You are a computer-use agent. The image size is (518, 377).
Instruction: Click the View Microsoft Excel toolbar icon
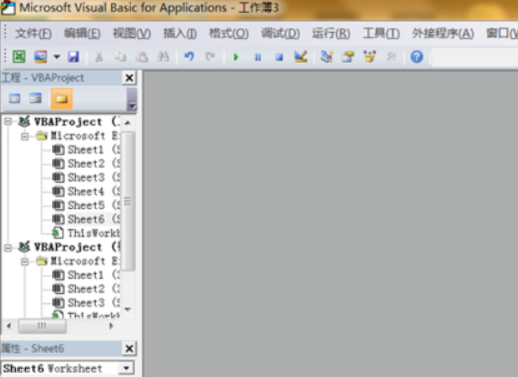19,57
